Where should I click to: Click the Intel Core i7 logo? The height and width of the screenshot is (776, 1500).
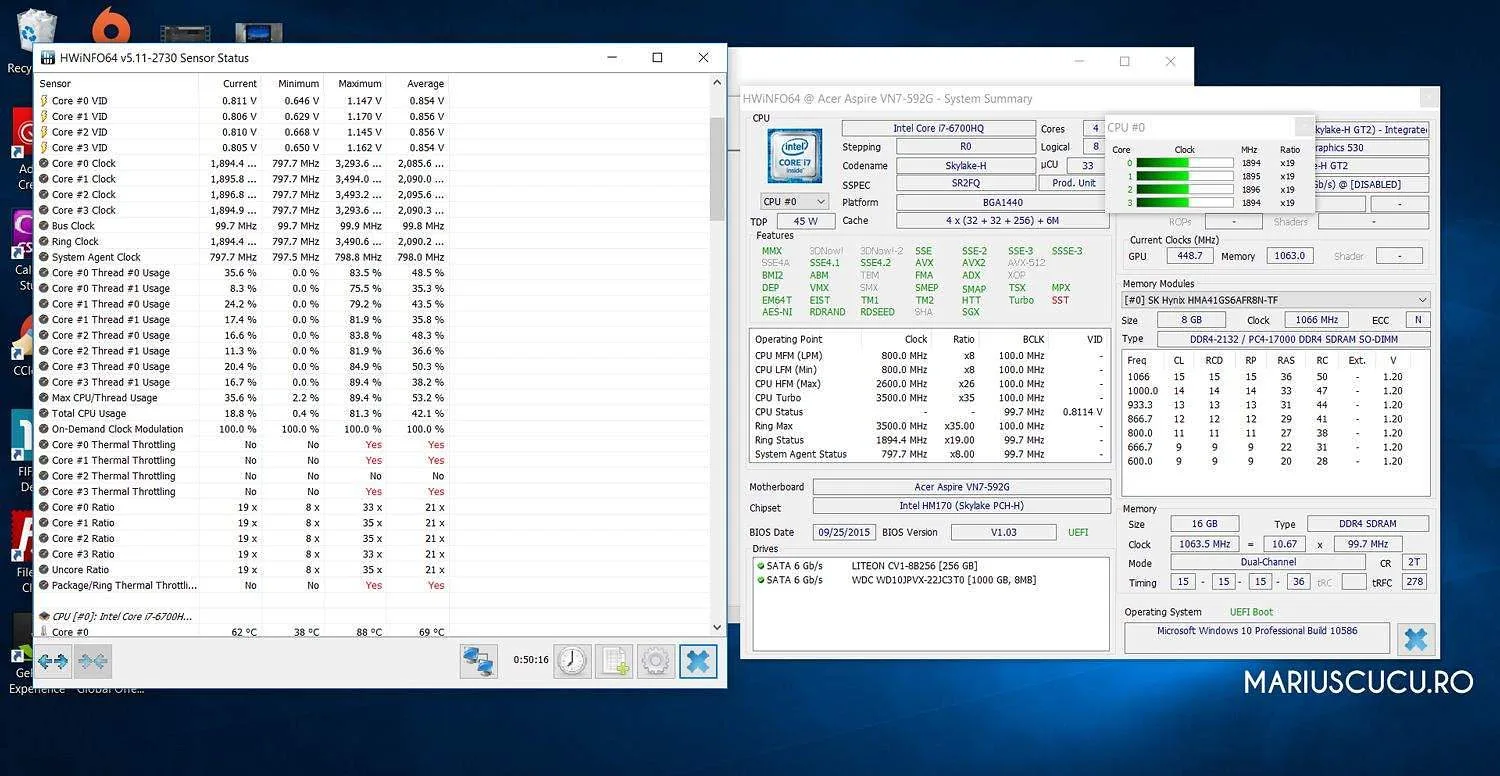[794, 154]
